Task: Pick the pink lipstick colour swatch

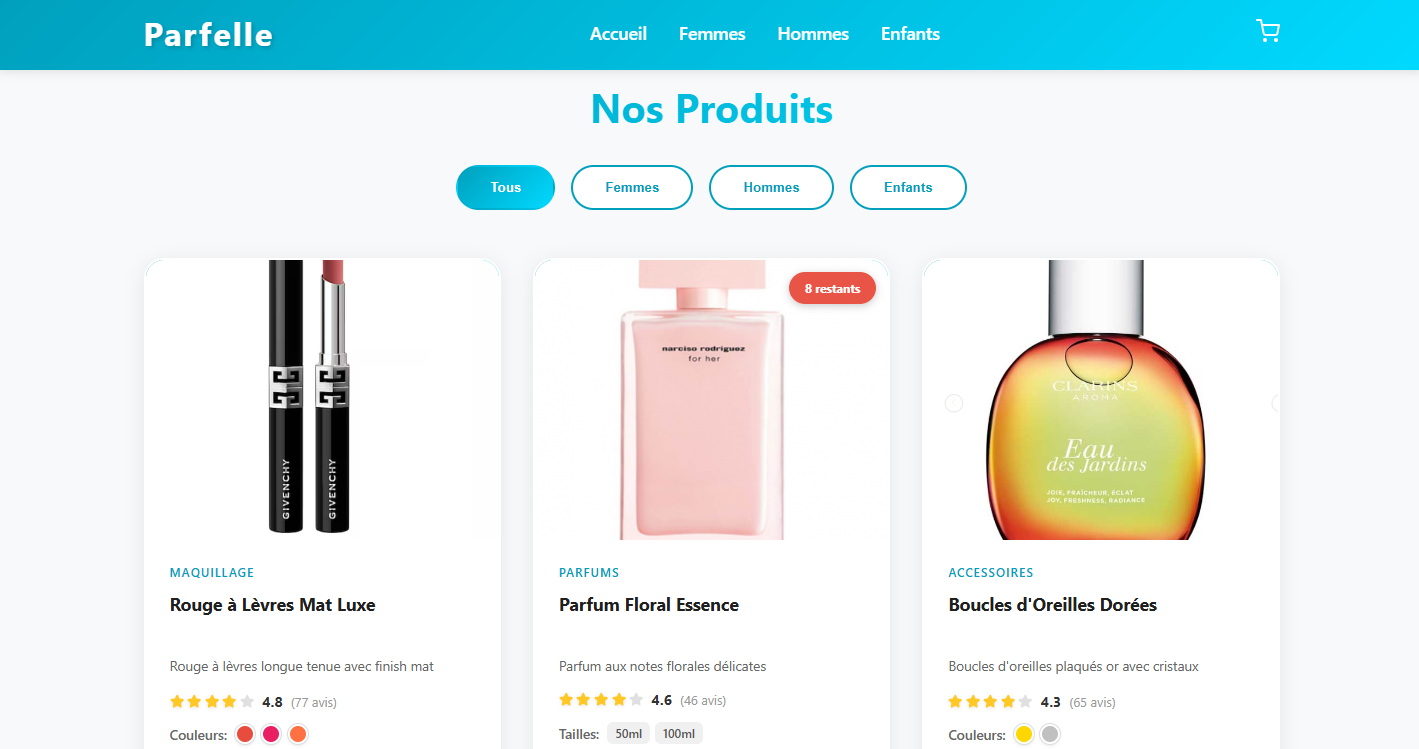Action: pos(271,734)
